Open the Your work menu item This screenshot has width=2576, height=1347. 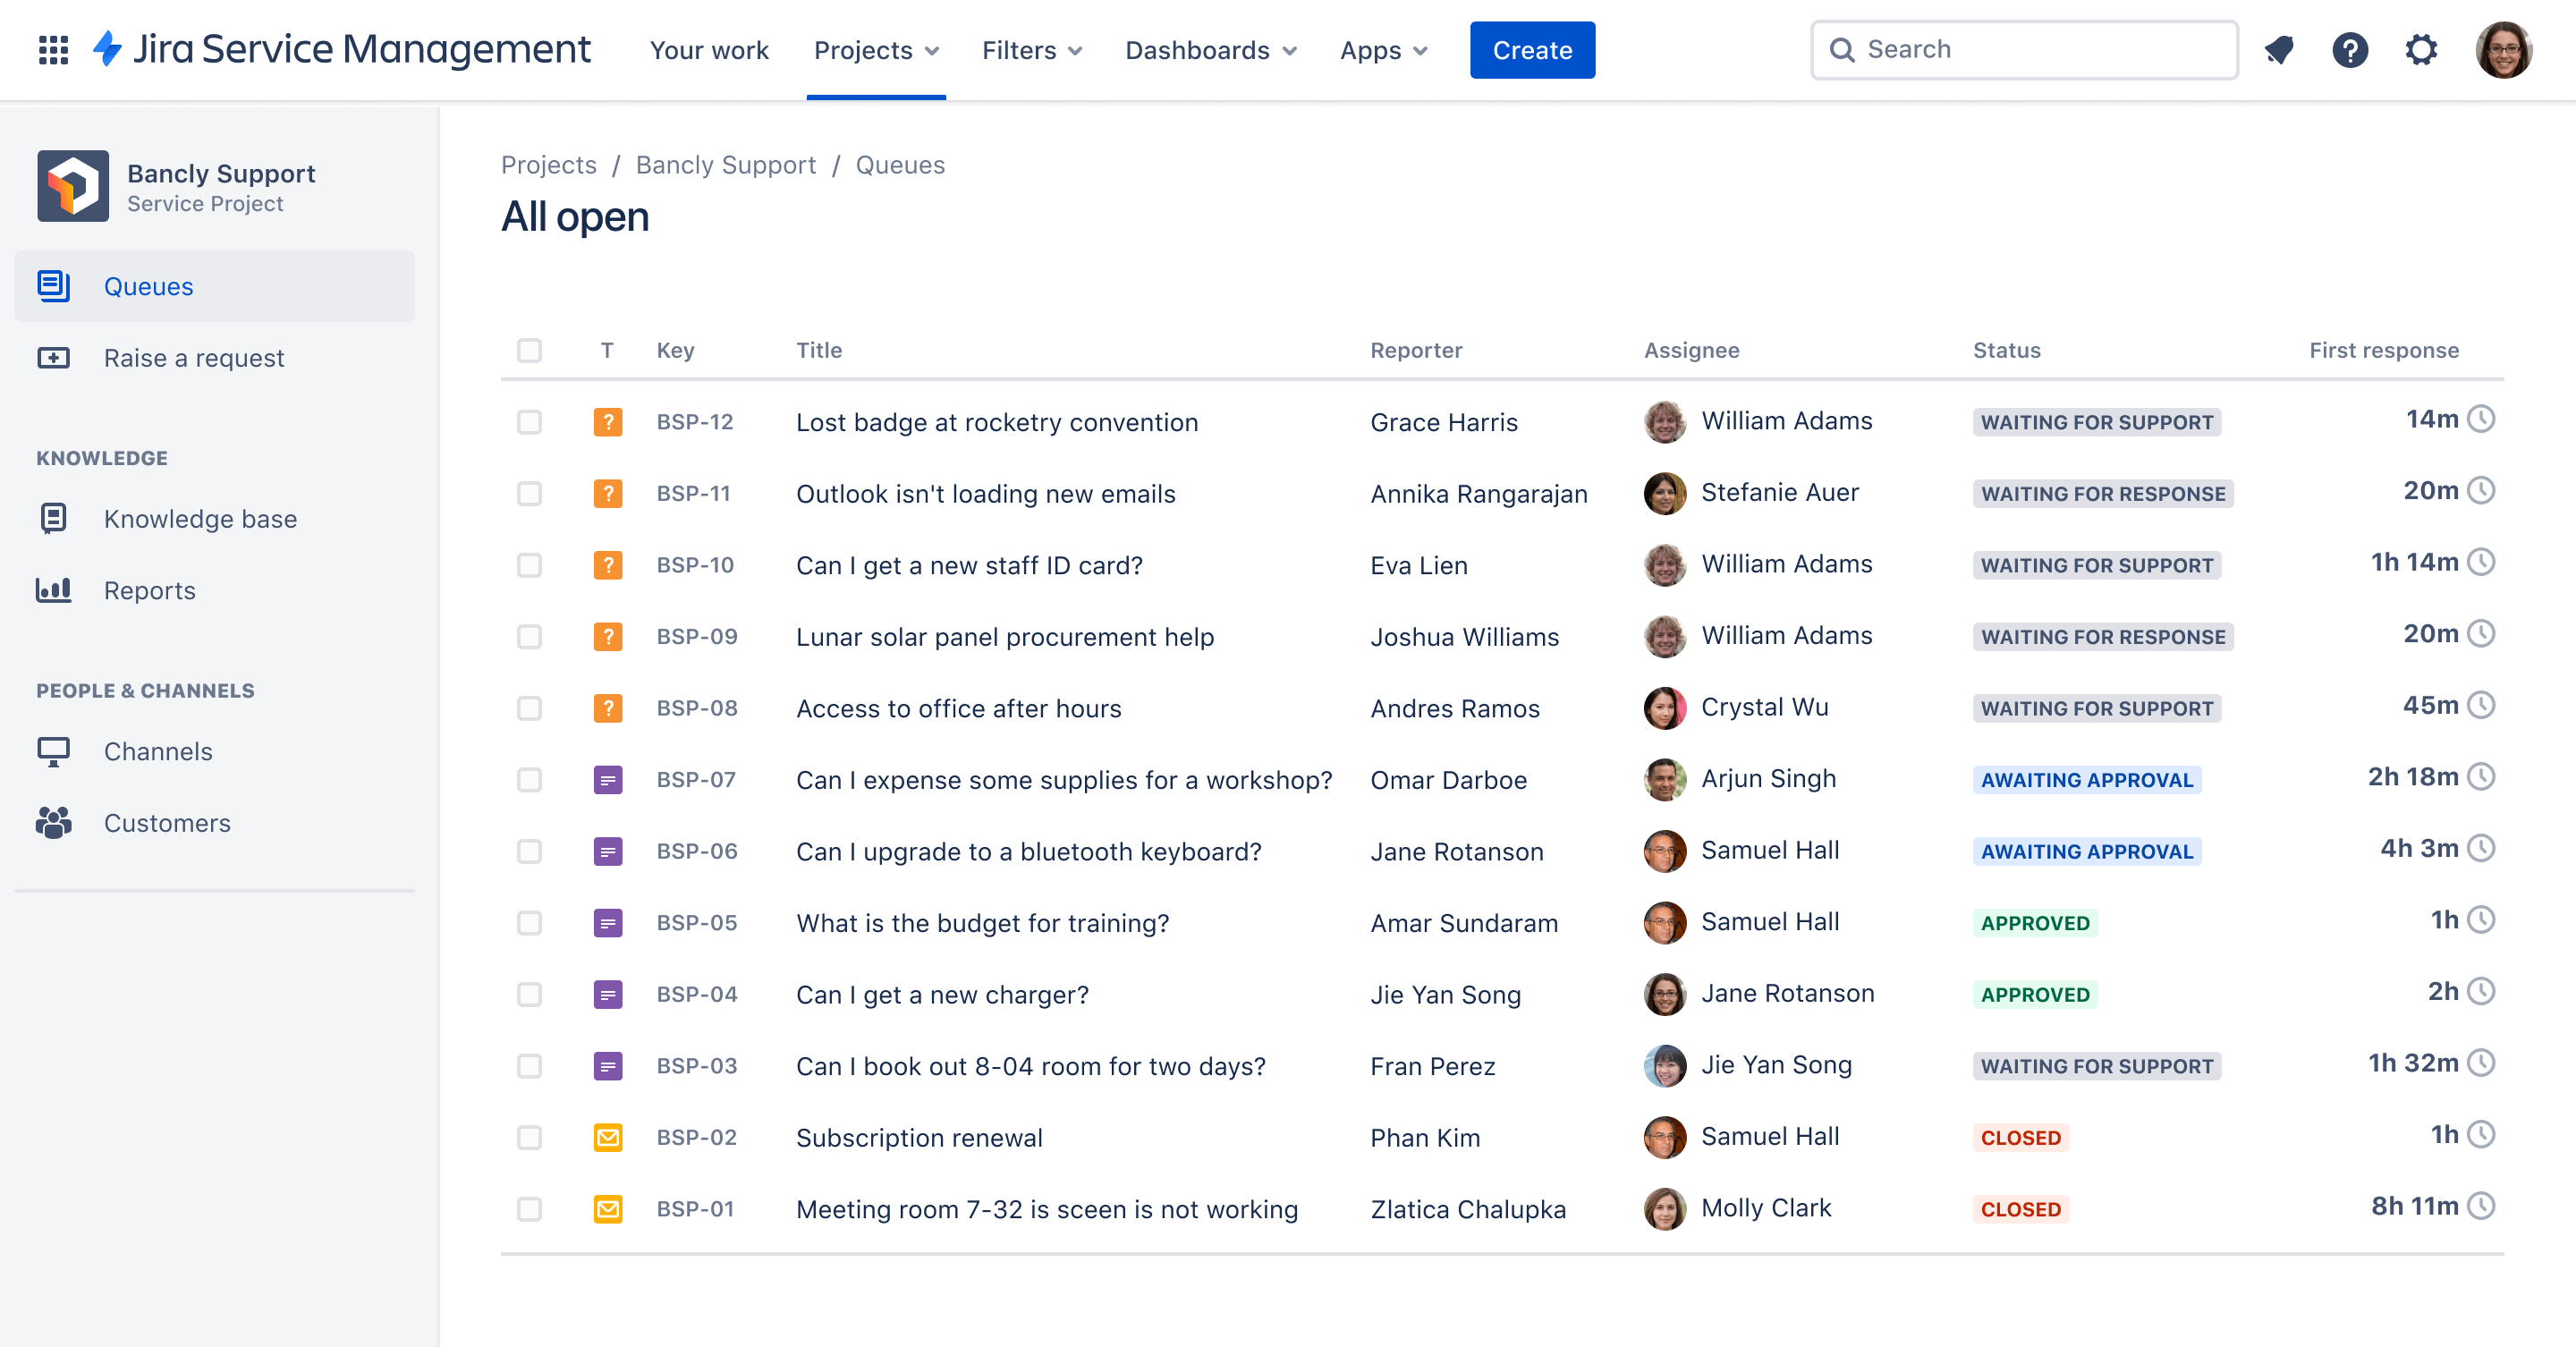707,49
